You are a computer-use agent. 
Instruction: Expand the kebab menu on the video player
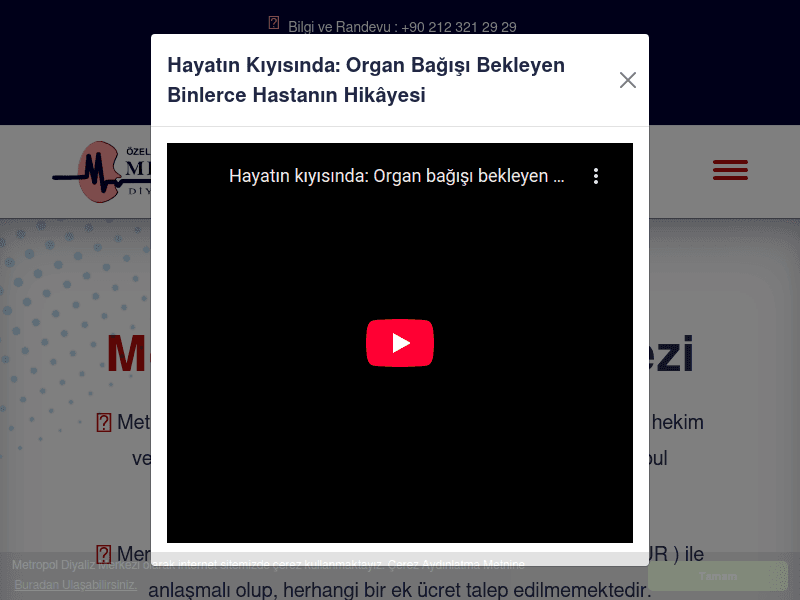596,175
